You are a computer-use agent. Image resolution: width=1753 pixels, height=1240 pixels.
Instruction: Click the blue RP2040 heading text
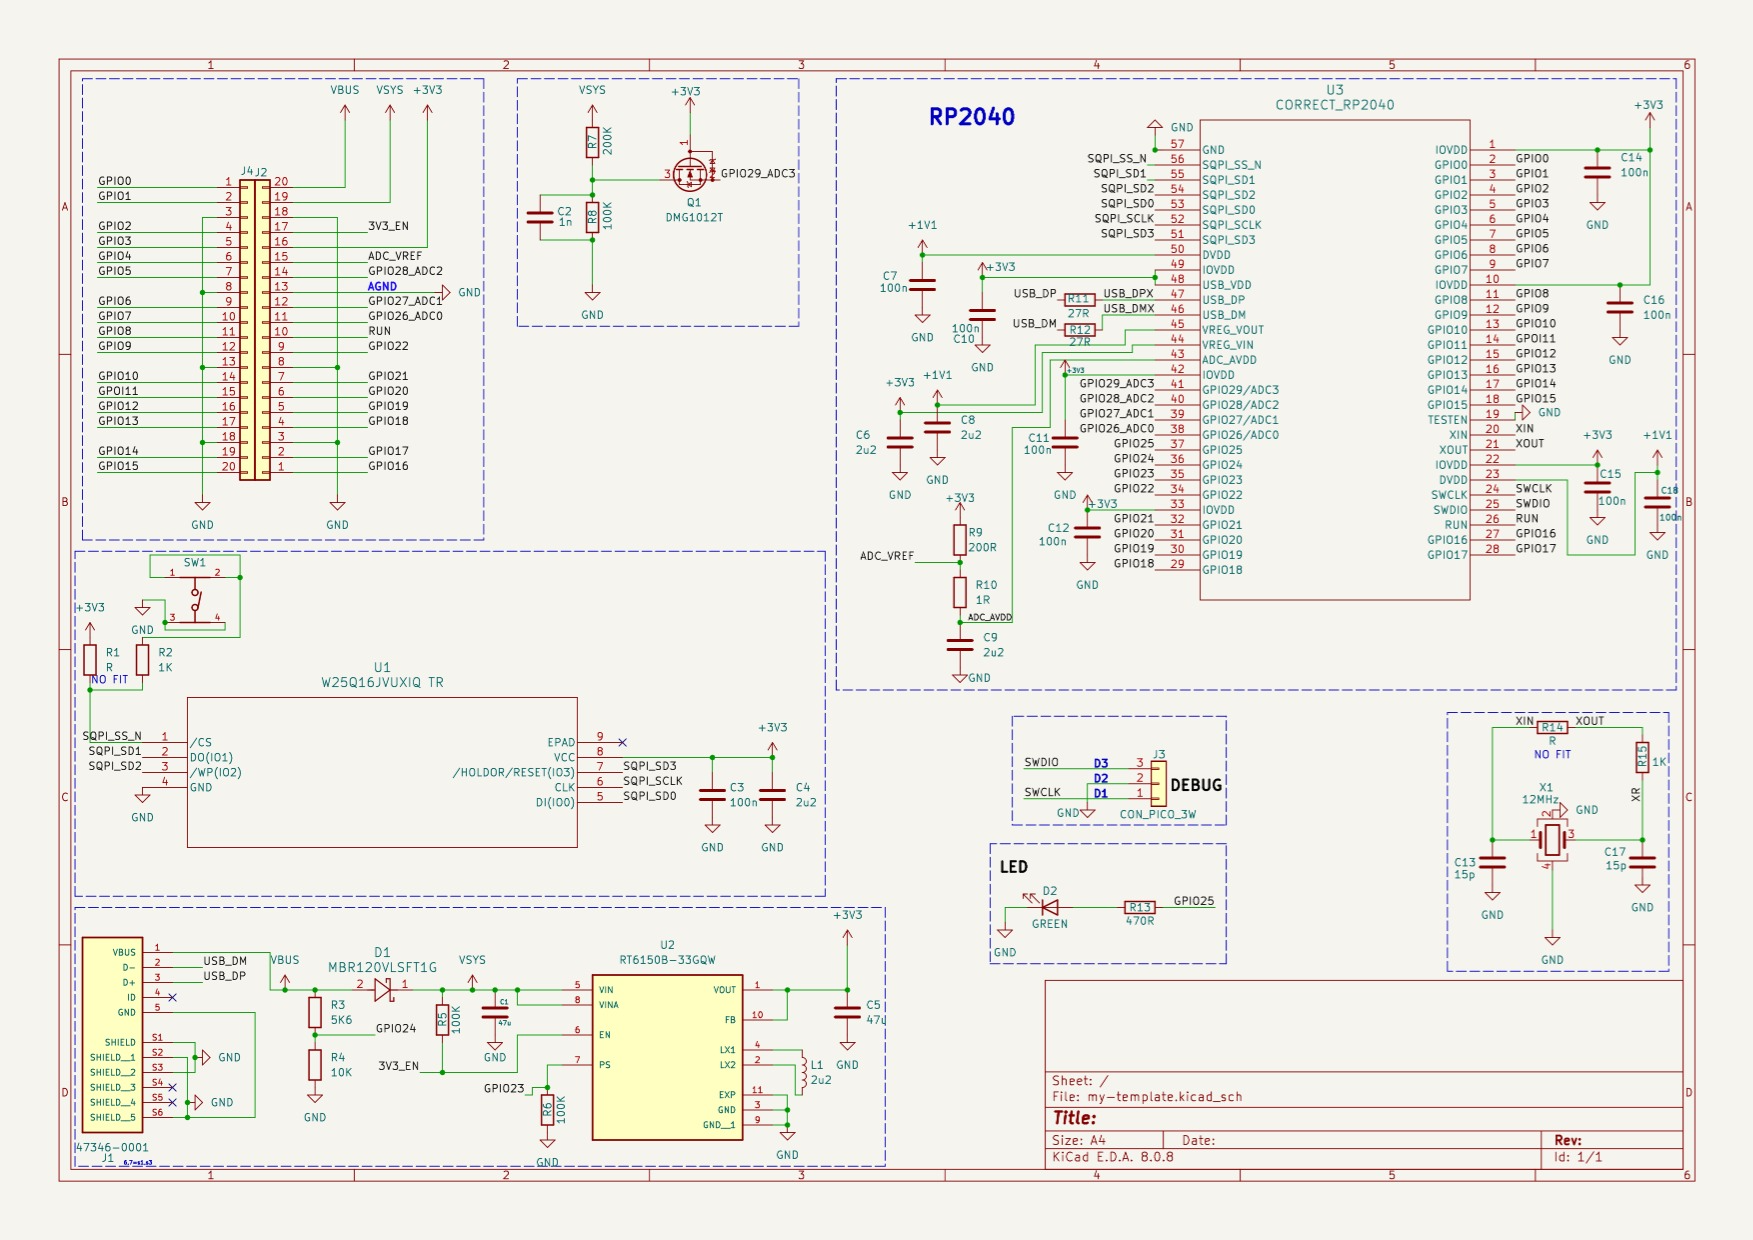pos(972,117)
